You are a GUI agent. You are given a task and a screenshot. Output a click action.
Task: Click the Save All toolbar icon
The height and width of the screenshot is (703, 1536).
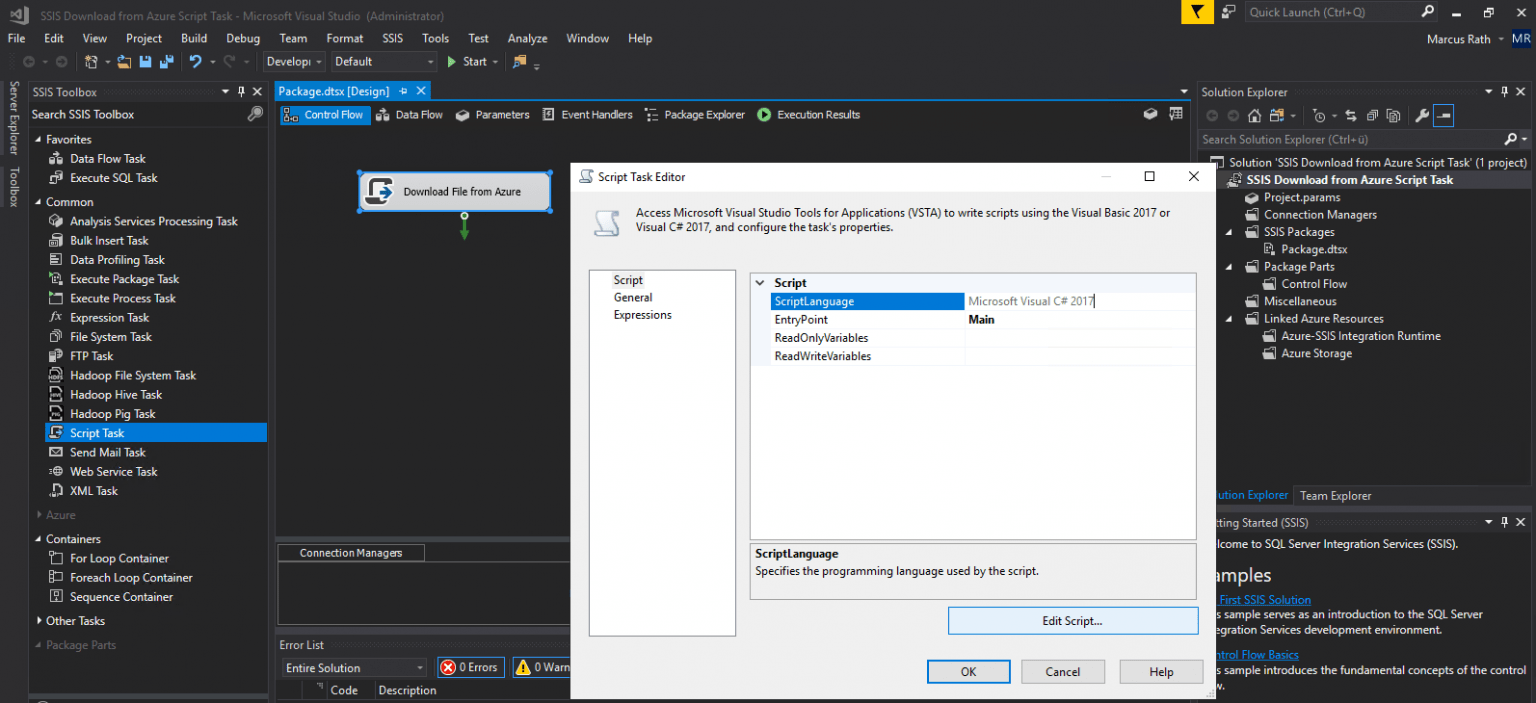point(165,62)
